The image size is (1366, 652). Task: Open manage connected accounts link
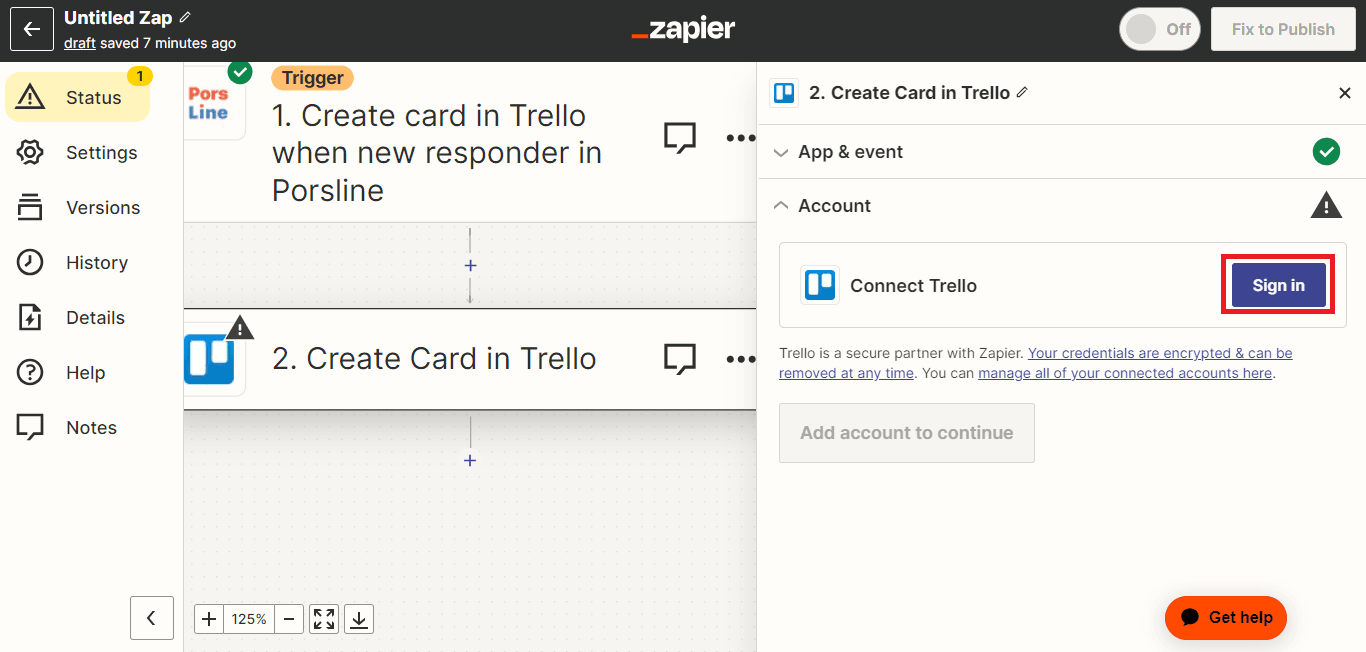(x=1124, y=373)
